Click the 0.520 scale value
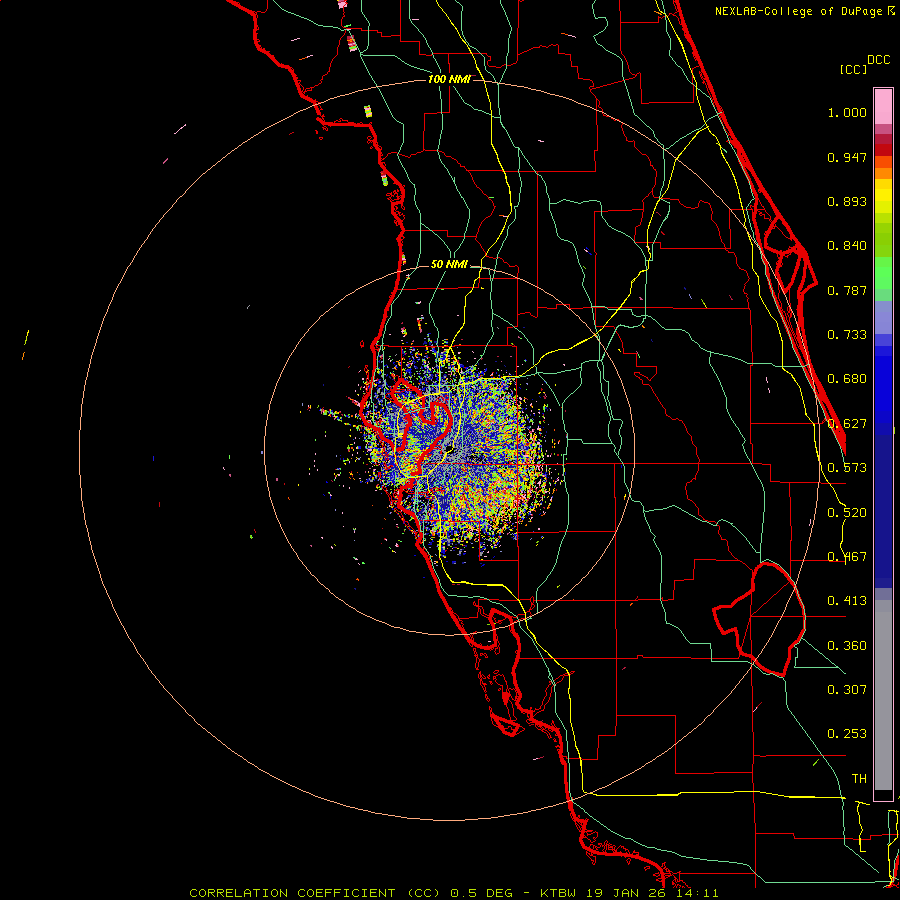This screenshot has width=900, height=900. (x=847, y=513)
